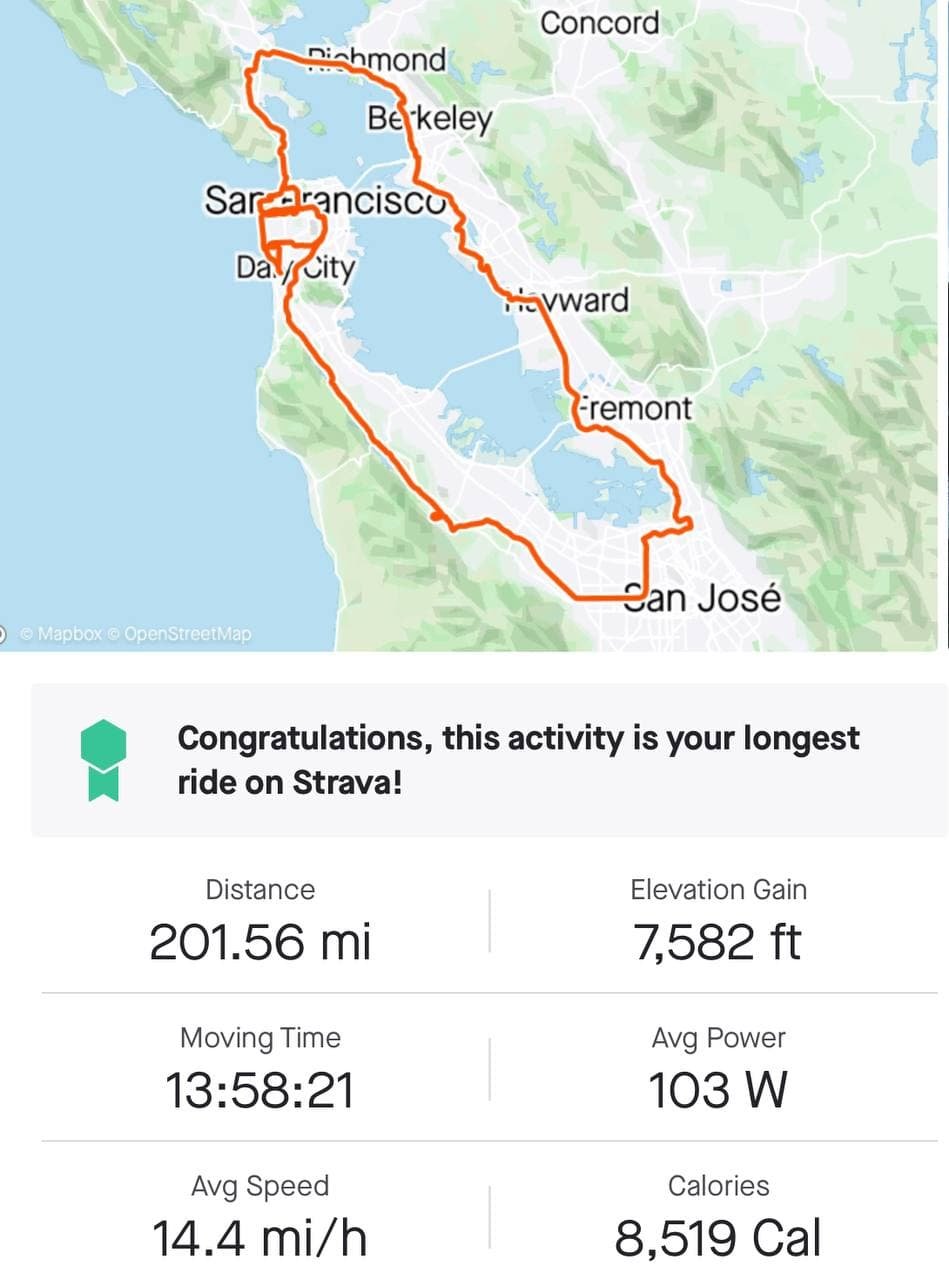Click the 7,582 ft elevation gain value
Image resolution: width=949 pixels, height=1280 pixels.
(x=718, y=941)
